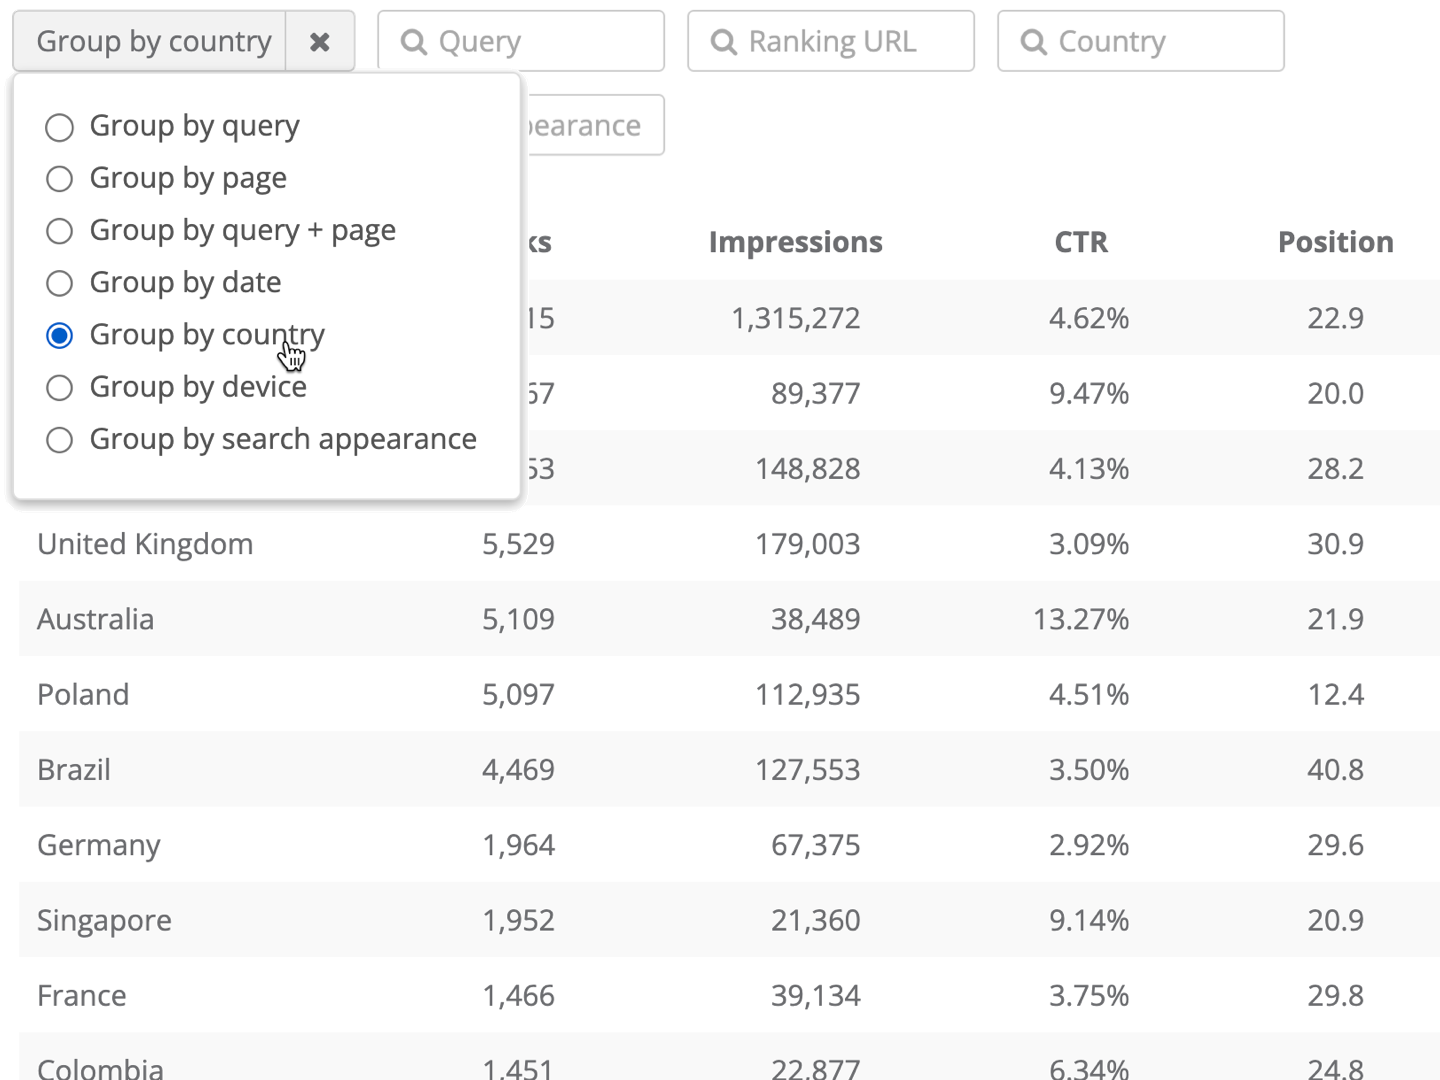Click the 5,097 clicks value for Poland

click(518, 694)
